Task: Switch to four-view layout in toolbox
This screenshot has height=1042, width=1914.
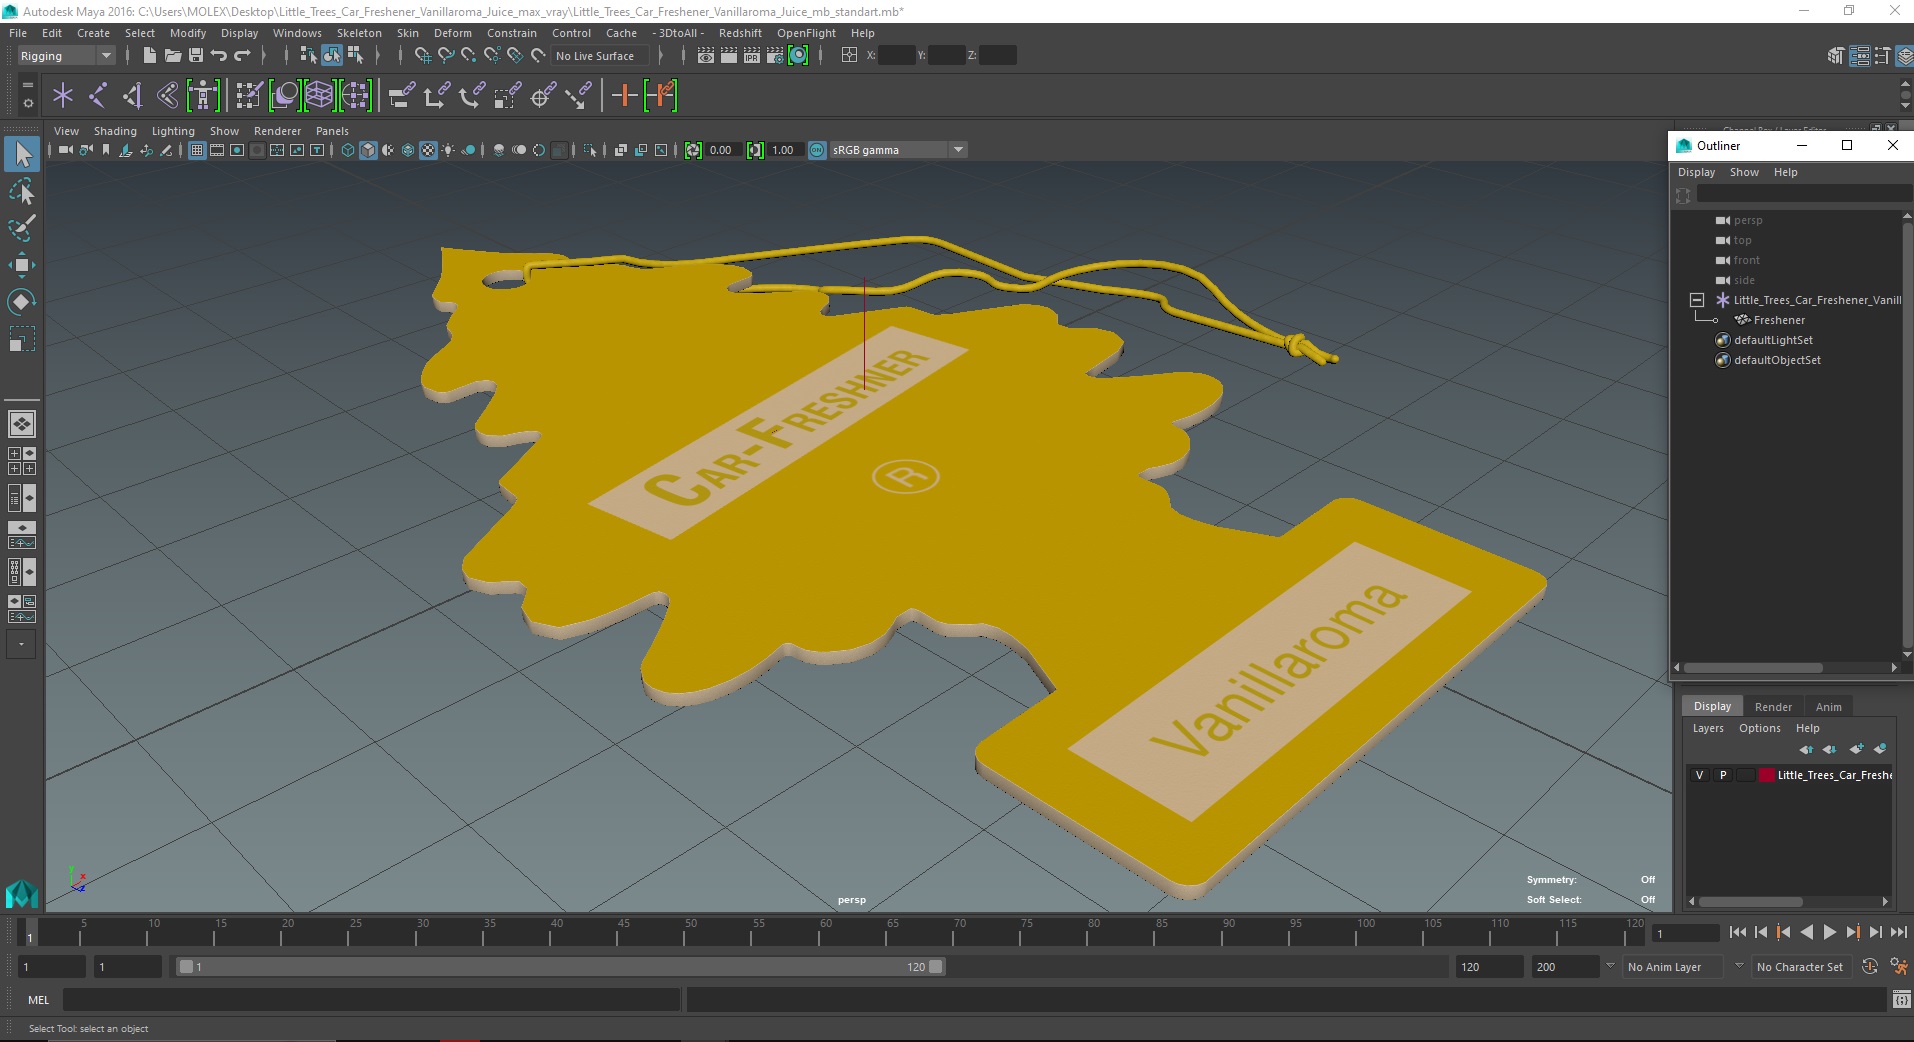Action: click(x=21, y=460)
